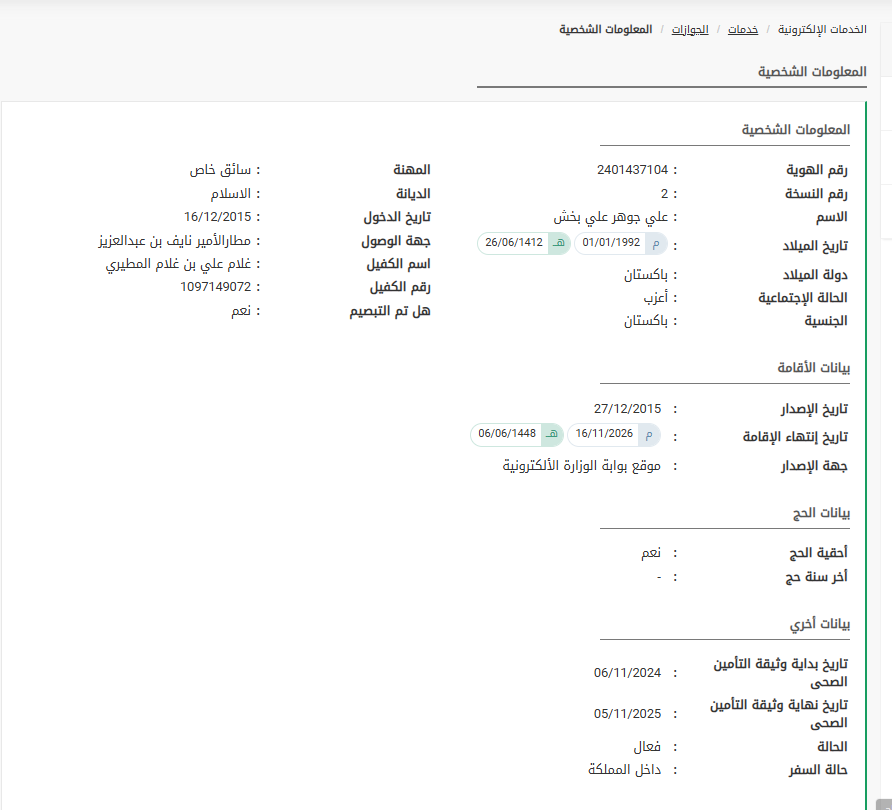Click the Gregorian م badge for Iqama expiry
The height and width of the screenshot is (810, 892).
click(x=650, y=434)
